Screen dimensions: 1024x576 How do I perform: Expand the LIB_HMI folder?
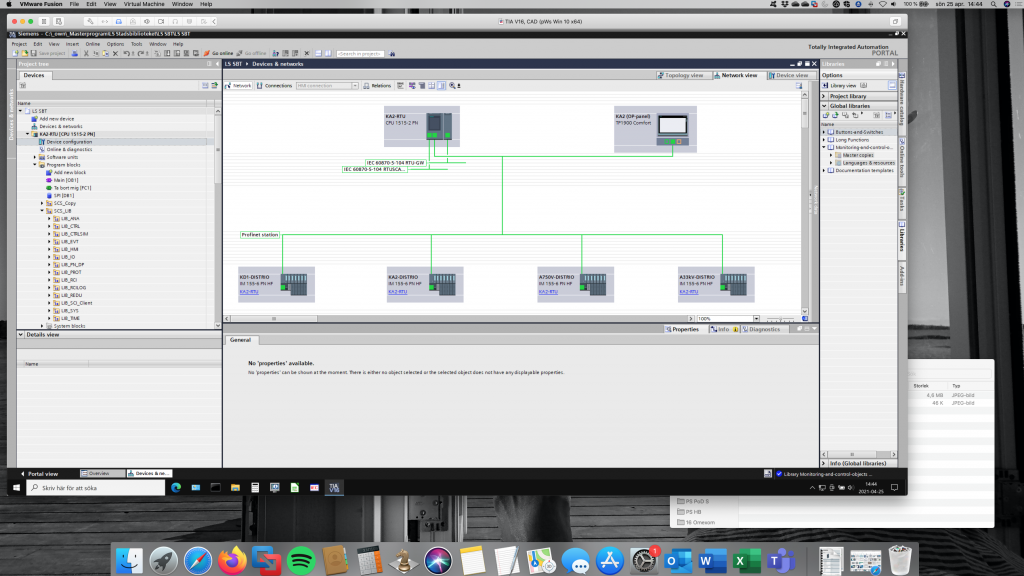click(50, 249)
